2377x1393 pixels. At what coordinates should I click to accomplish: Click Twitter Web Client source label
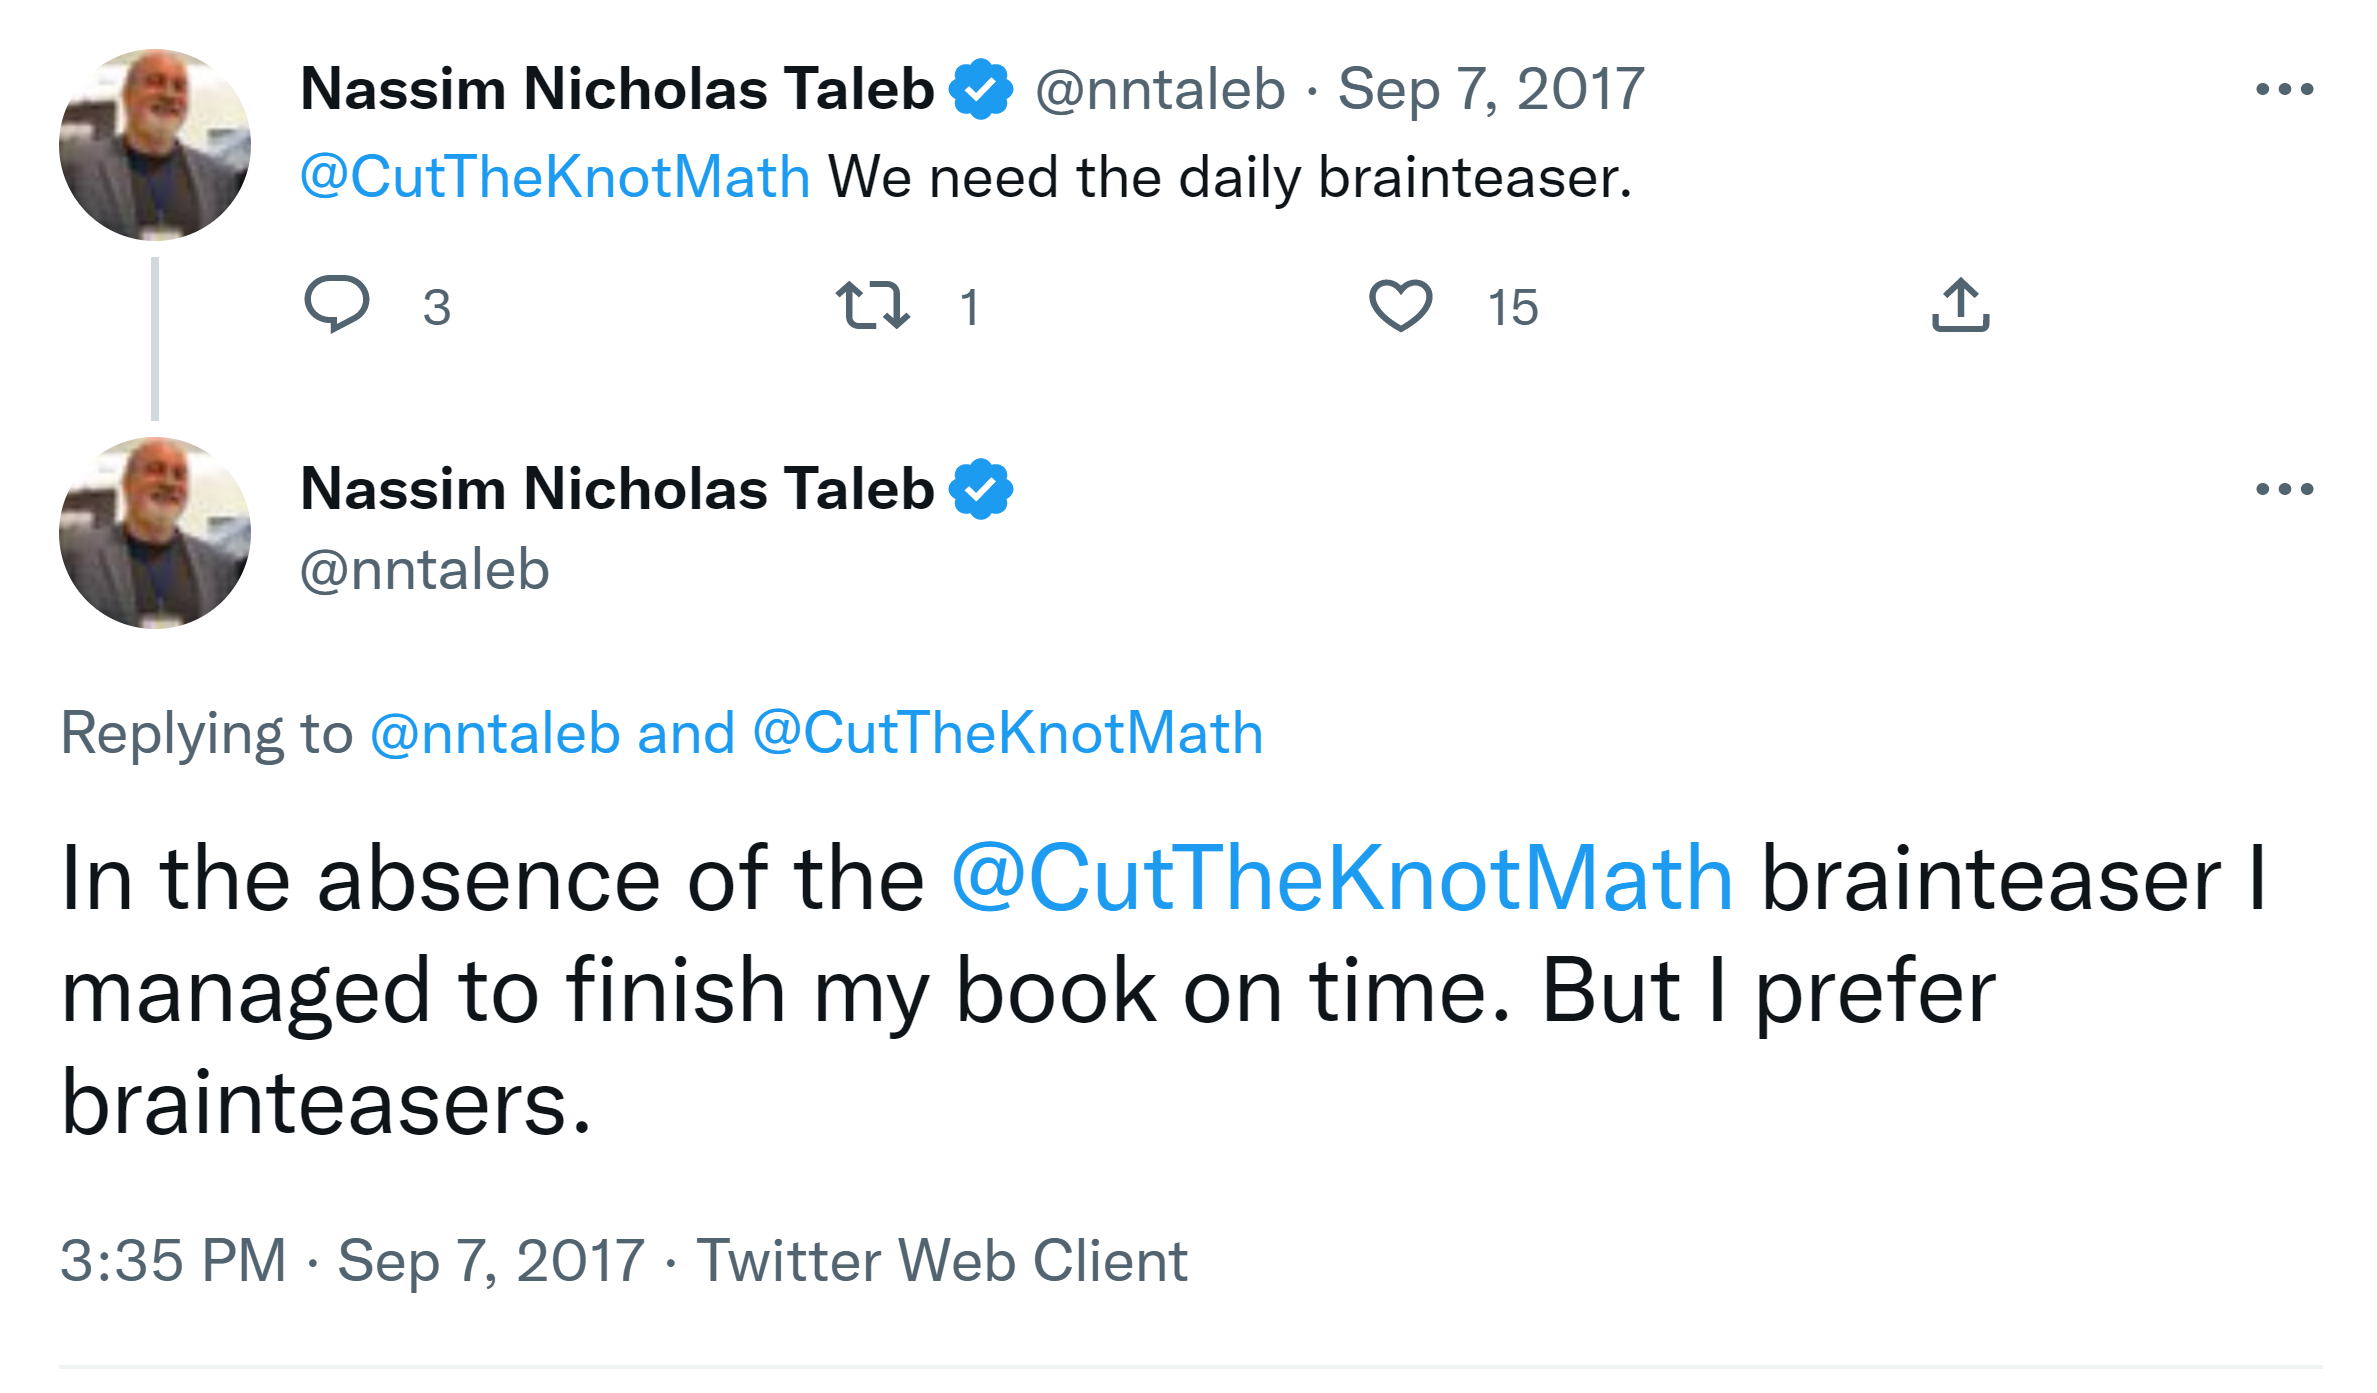942,1260
